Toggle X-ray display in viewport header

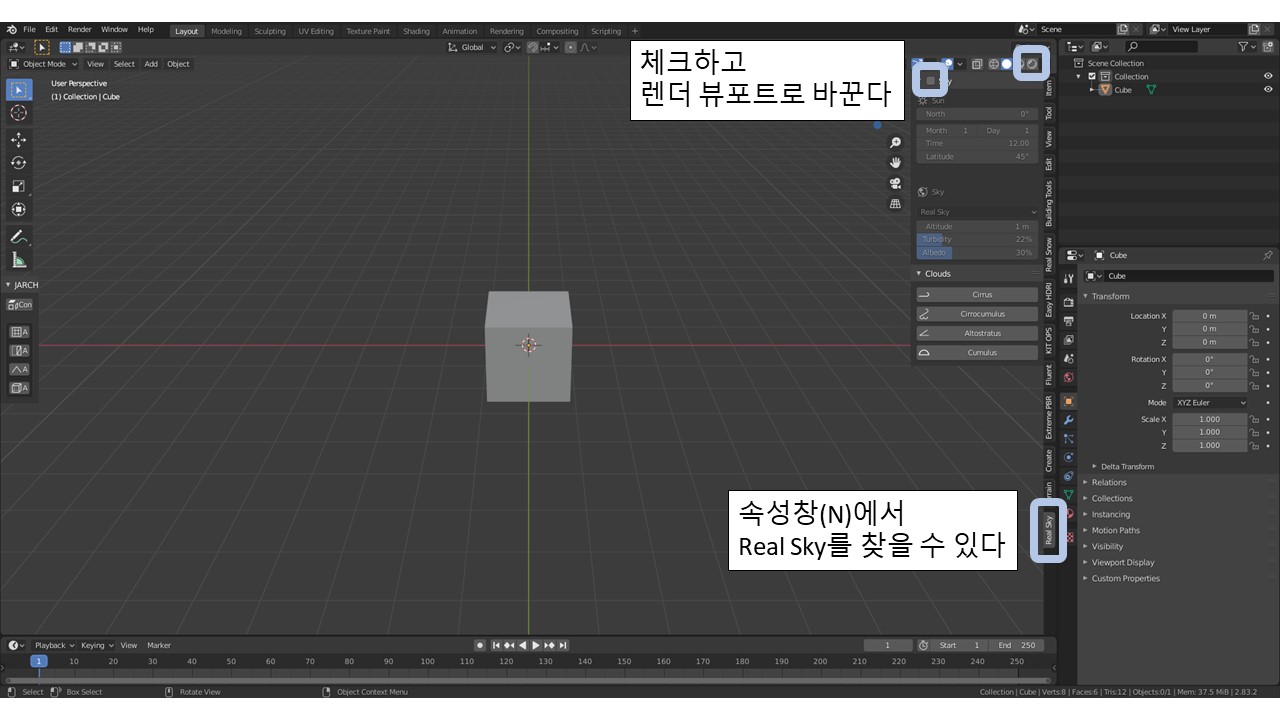point(977,64)
